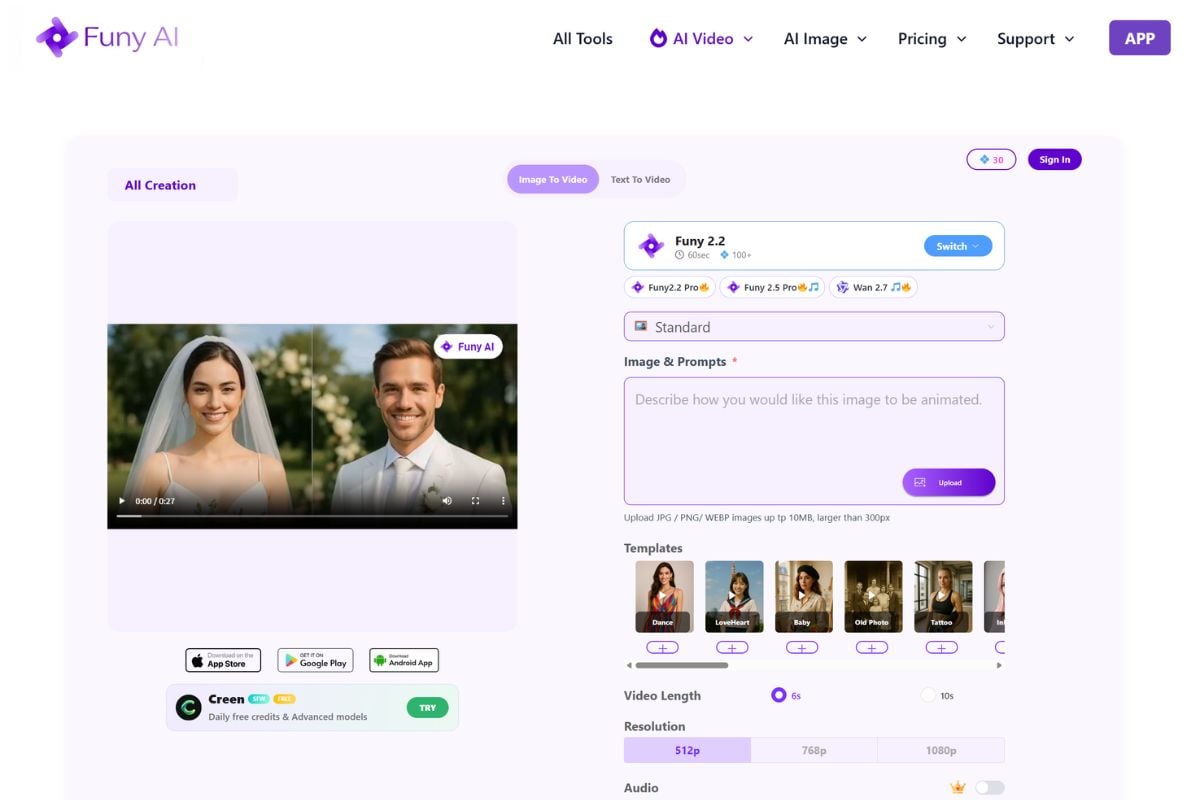This screenshot has height=800, width=1200.
Task: Set resolution to 768p
Action: pos(814,750)
